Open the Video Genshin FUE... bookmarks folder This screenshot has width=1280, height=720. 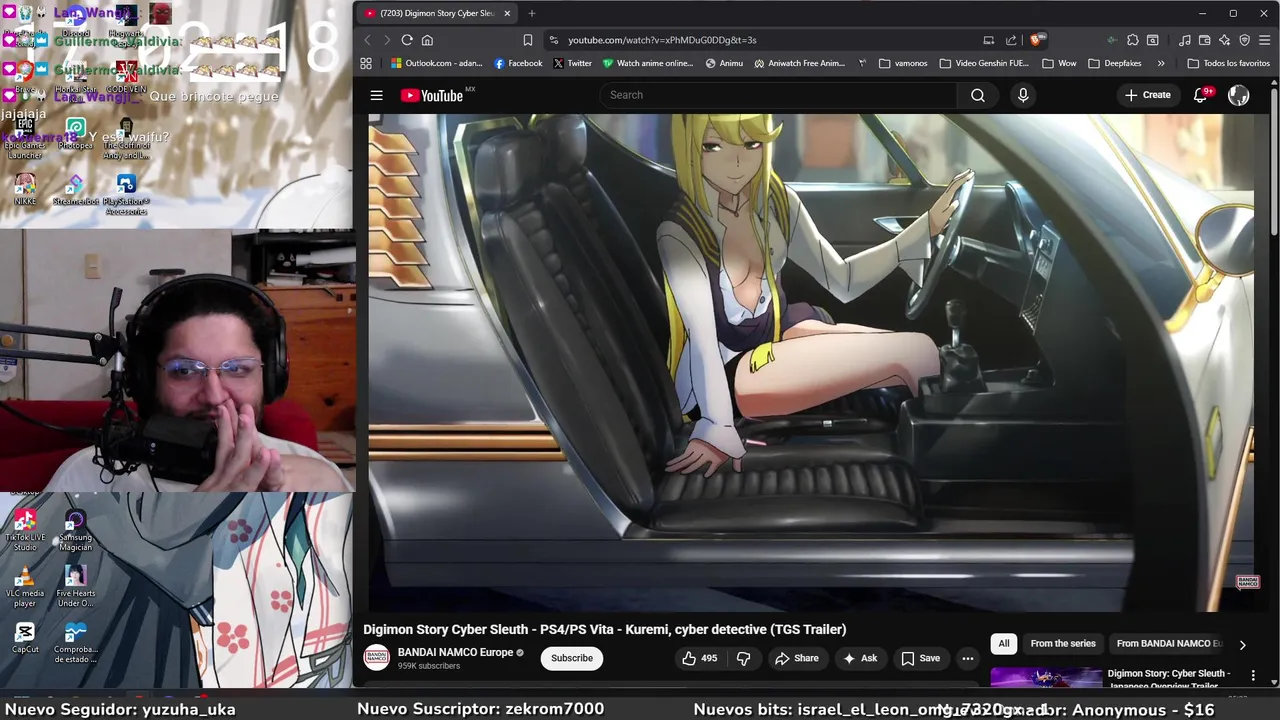pyautogui.click(x=984, y=63)
